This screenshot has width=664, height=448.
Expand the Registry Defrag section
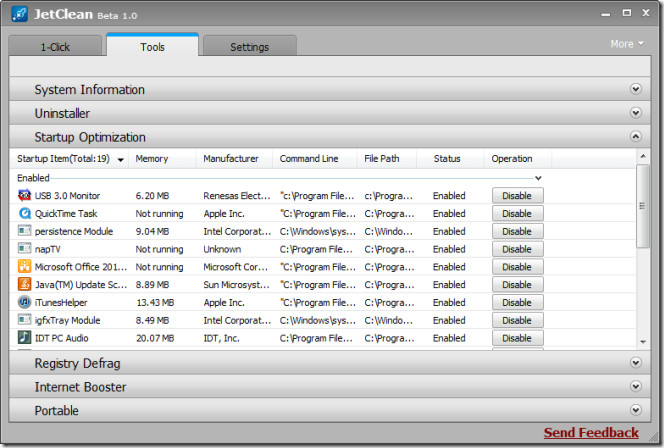636,362
